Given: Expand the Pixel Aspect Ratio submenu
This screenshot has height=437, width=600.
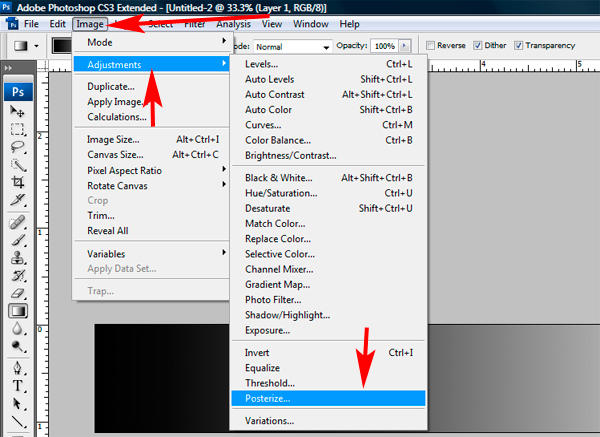Looking at the screenshot, I should pyautogui.click(x=152, y=170).
